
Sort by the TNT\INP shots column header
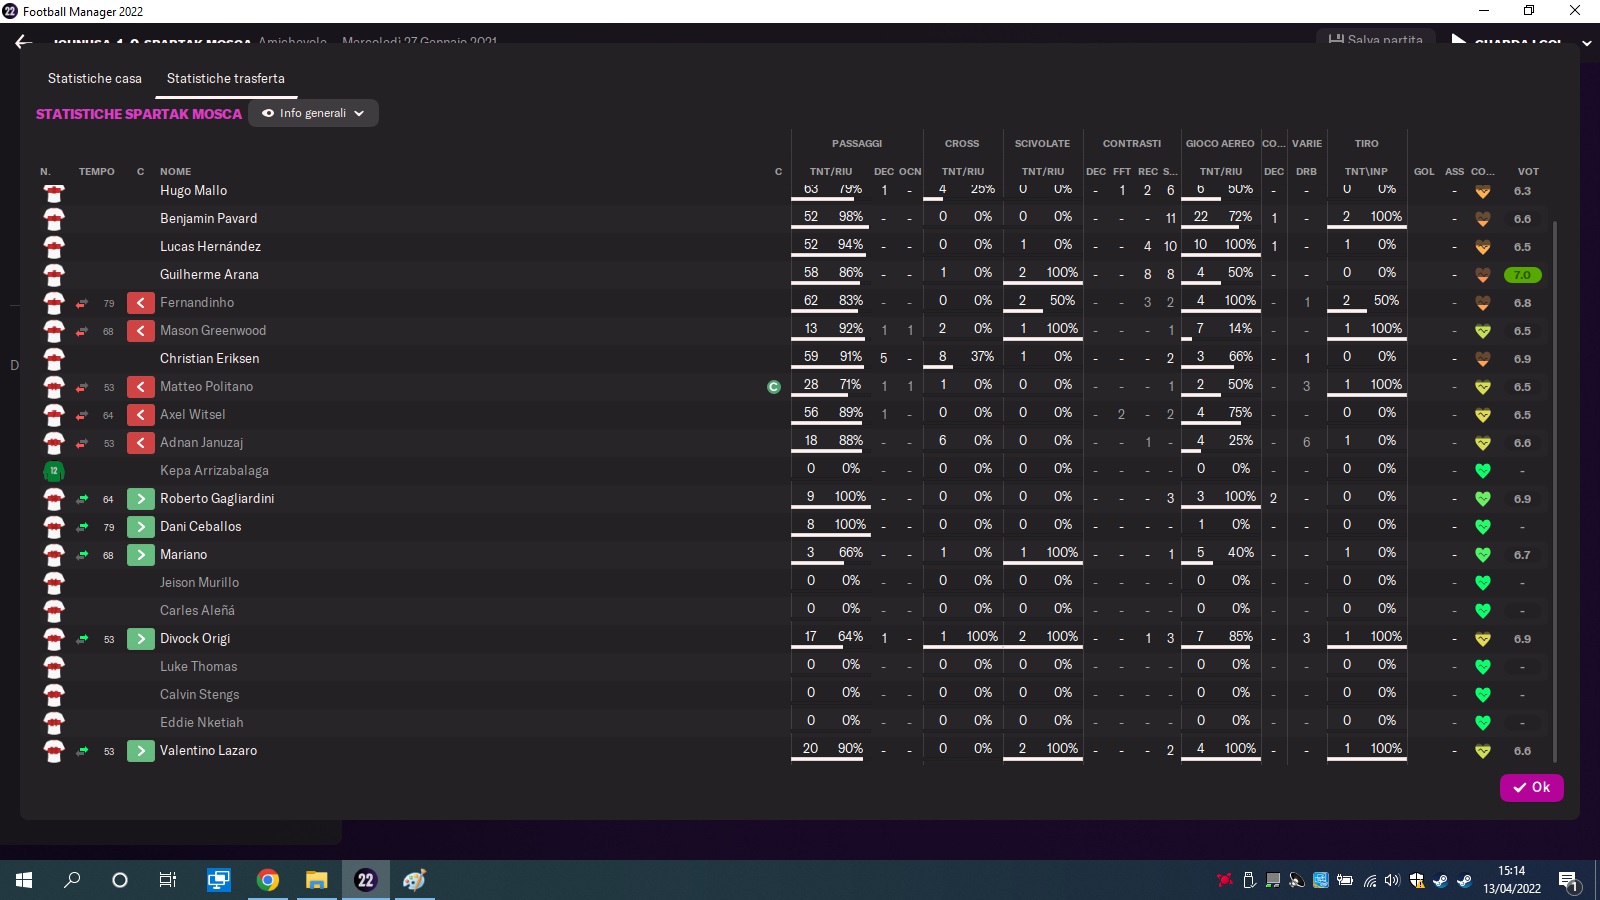tap(1366, 172)
